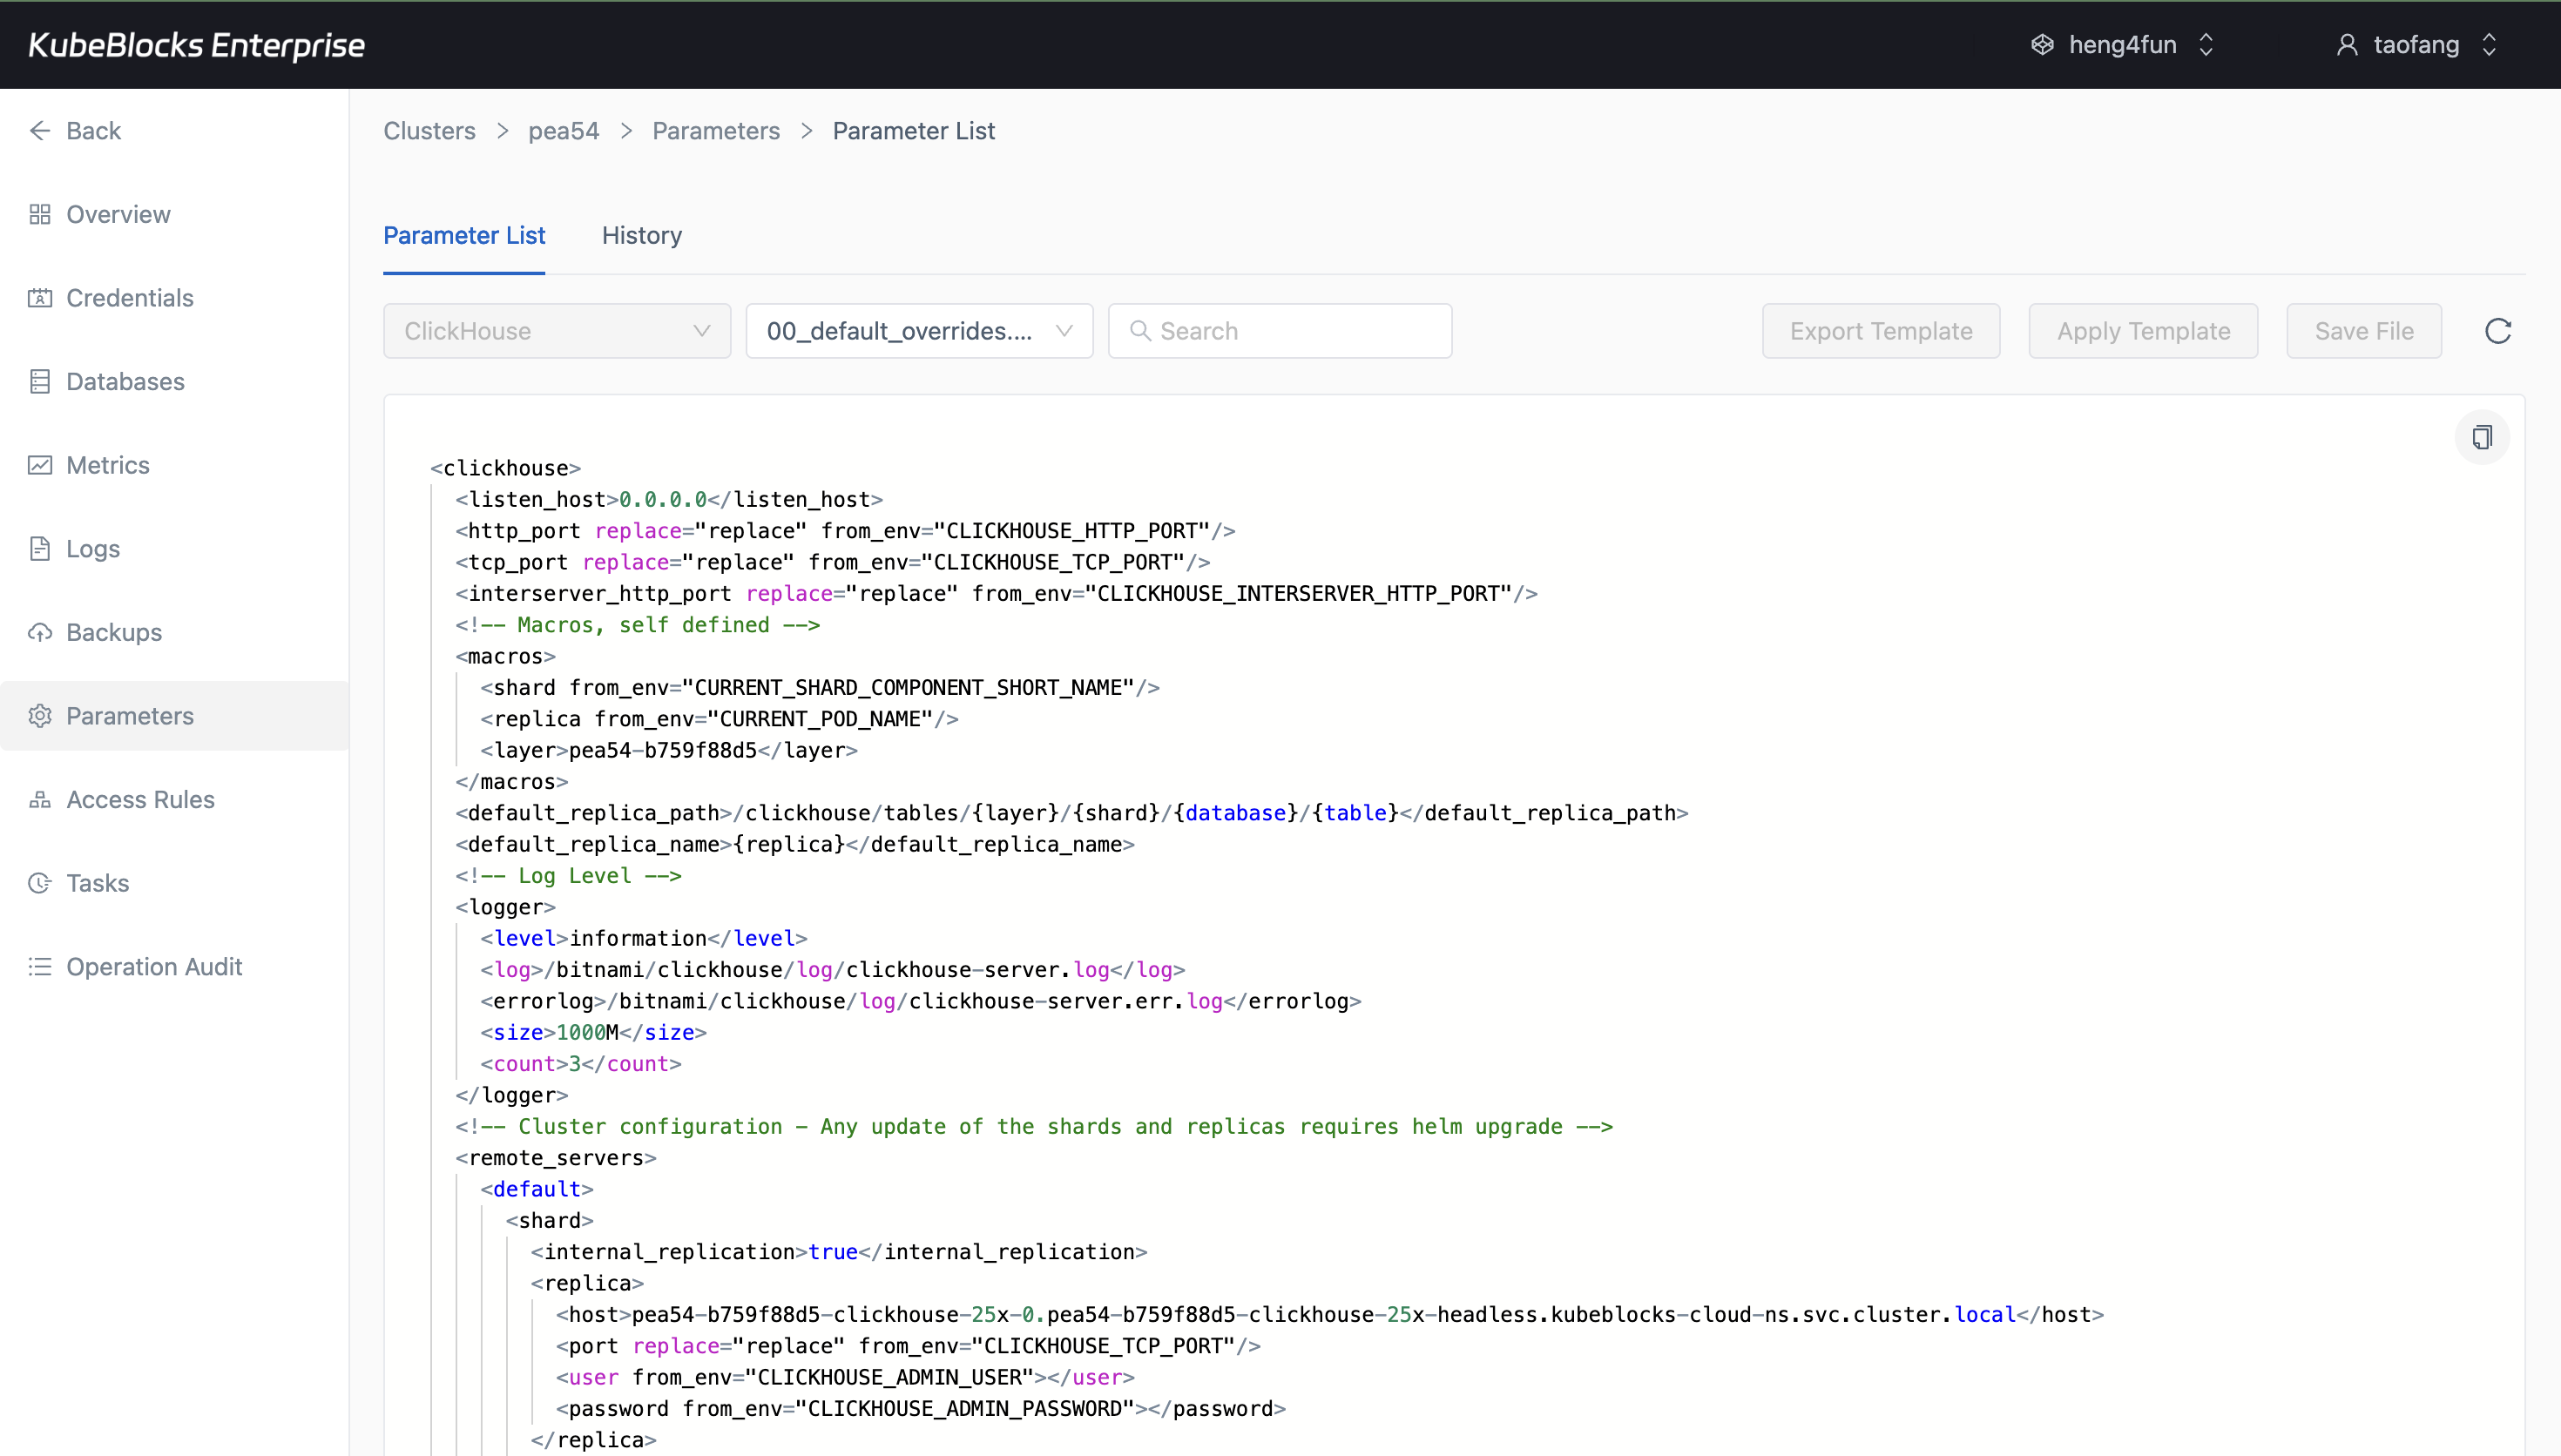
Task: Open the Databases panel
Action: point(125,381)
